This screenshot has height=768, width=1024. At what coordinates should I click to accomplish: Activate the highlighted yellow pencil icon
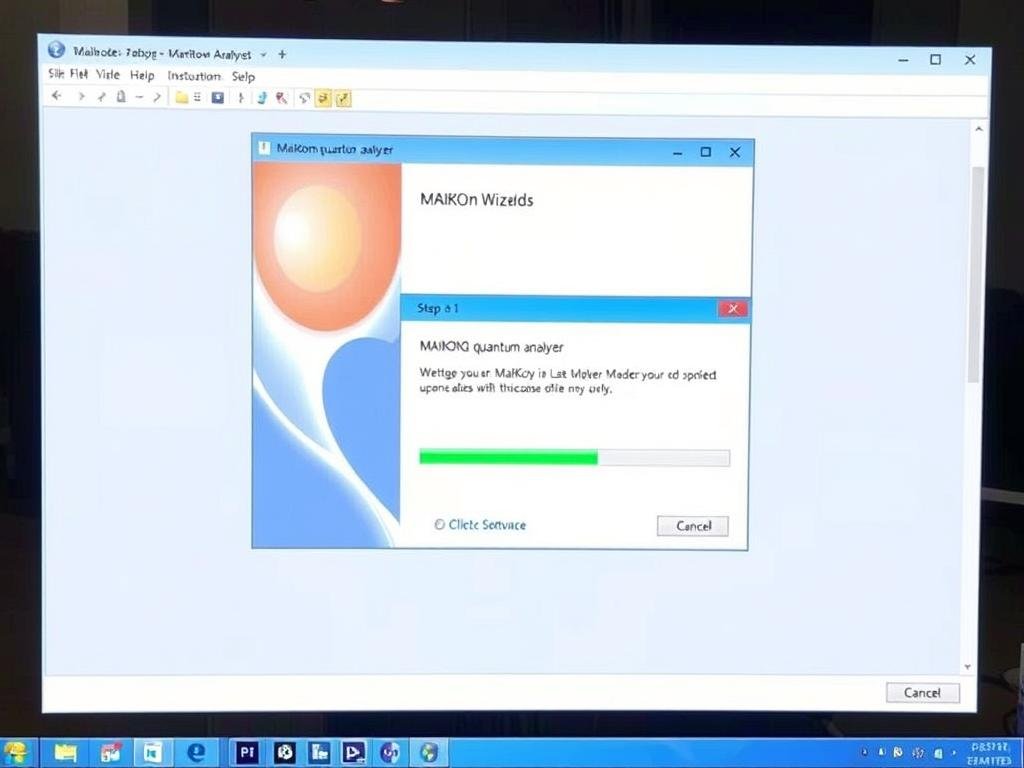click(324, 97)
